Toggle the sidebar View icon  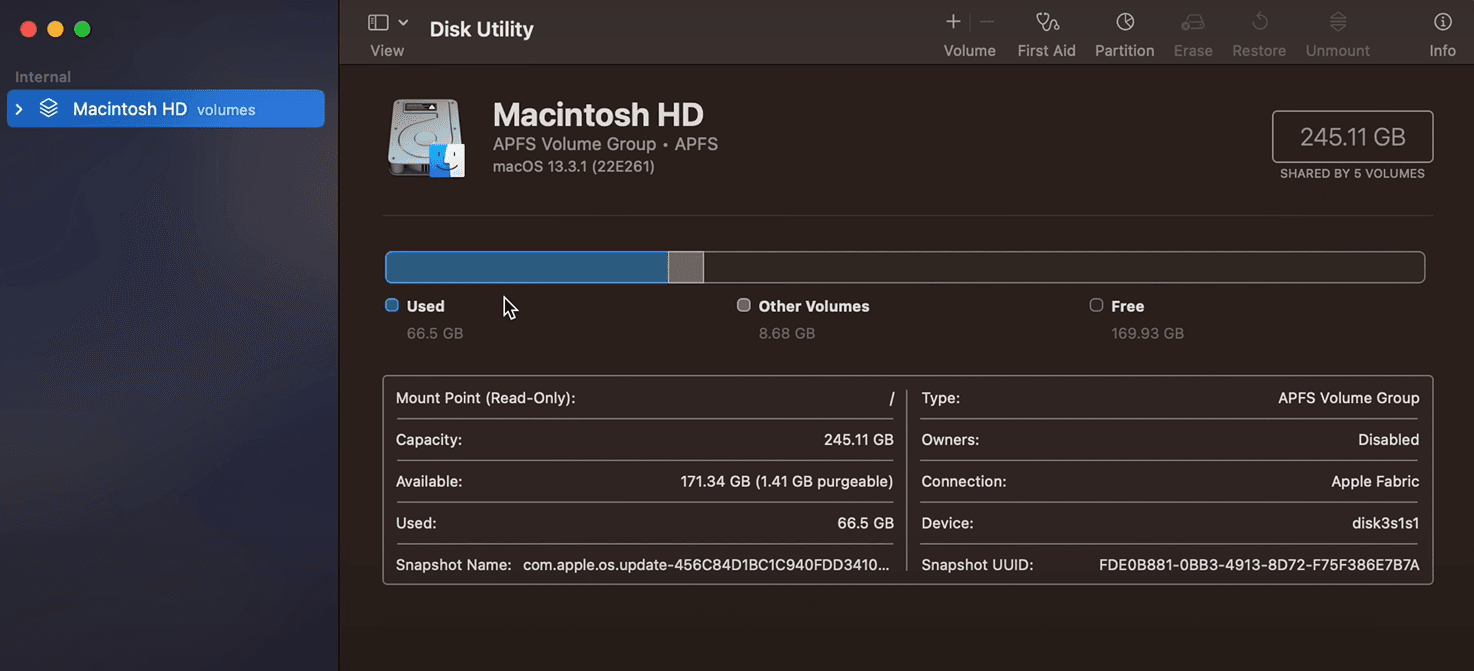point(378,22)
